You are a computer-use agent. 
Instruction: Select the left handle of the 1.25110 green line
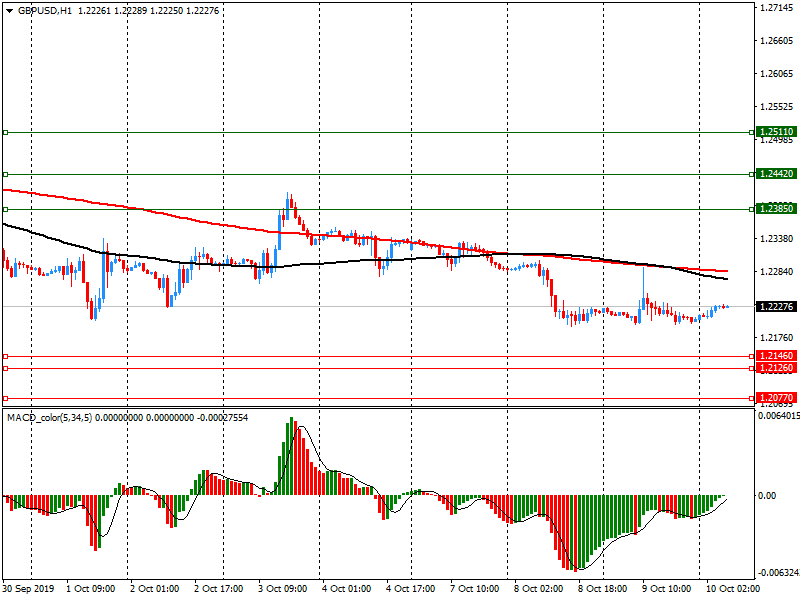pyautogui.click(x=5, y=132)
